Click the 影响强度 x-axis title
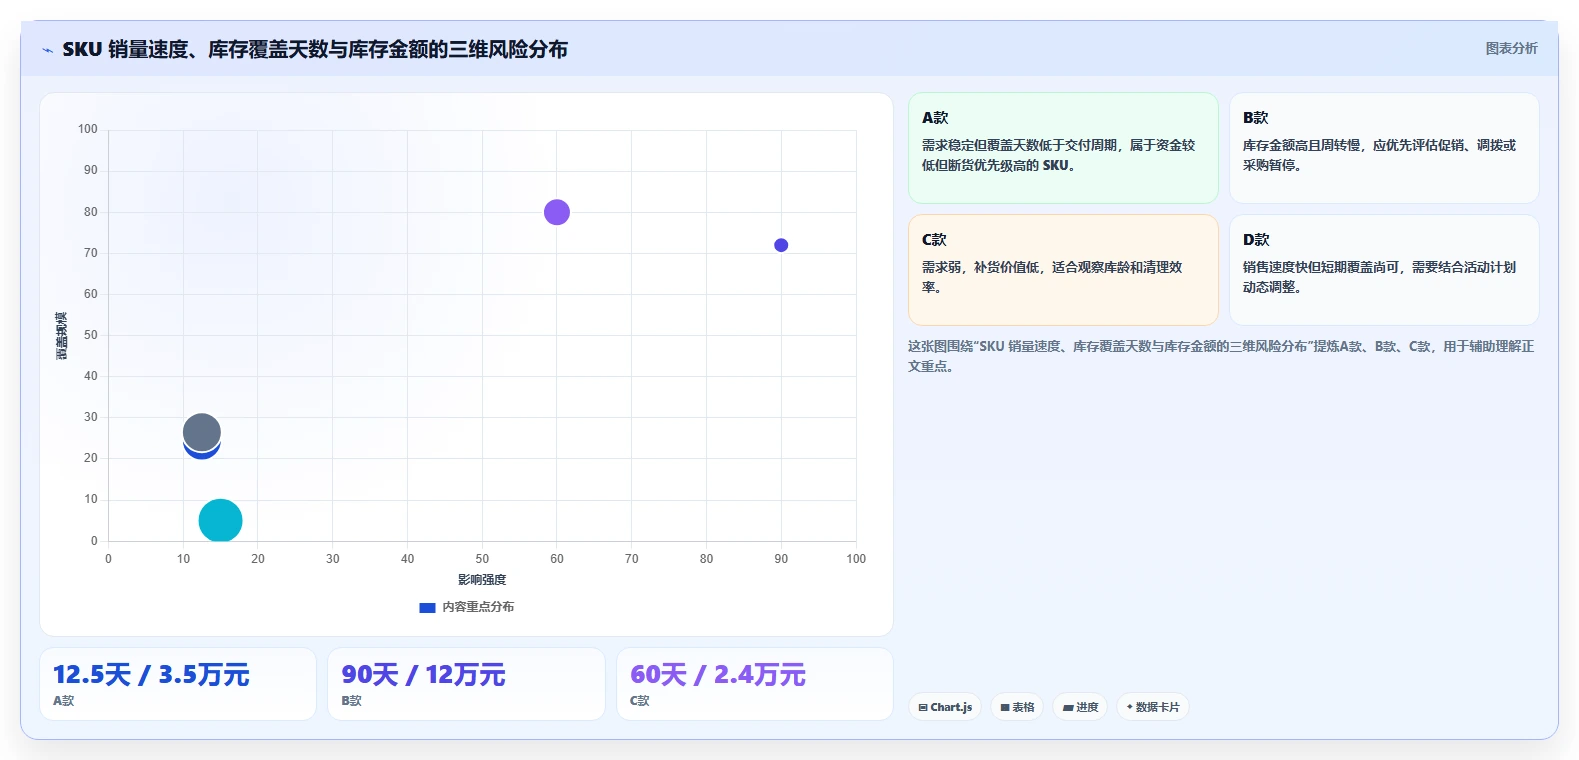Screen dimensions: 1579x760 482,580
